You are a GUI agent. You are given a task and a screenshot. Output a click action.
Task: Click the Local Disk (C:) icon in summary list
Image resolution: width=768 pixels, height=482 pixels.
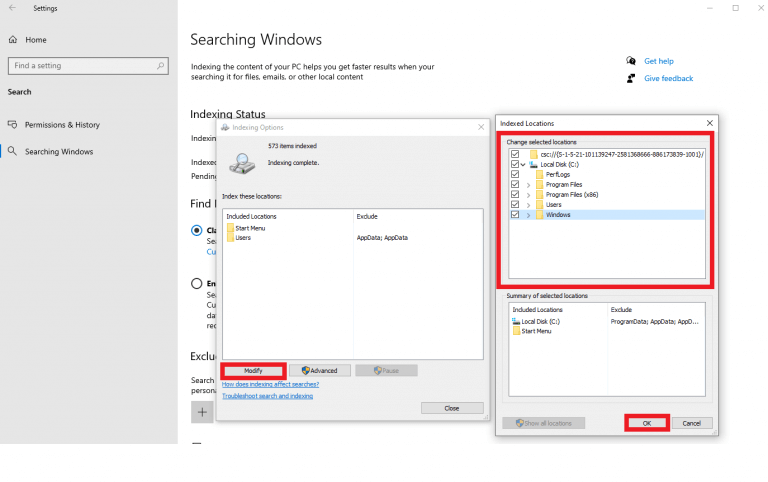[x=516, y=321]
